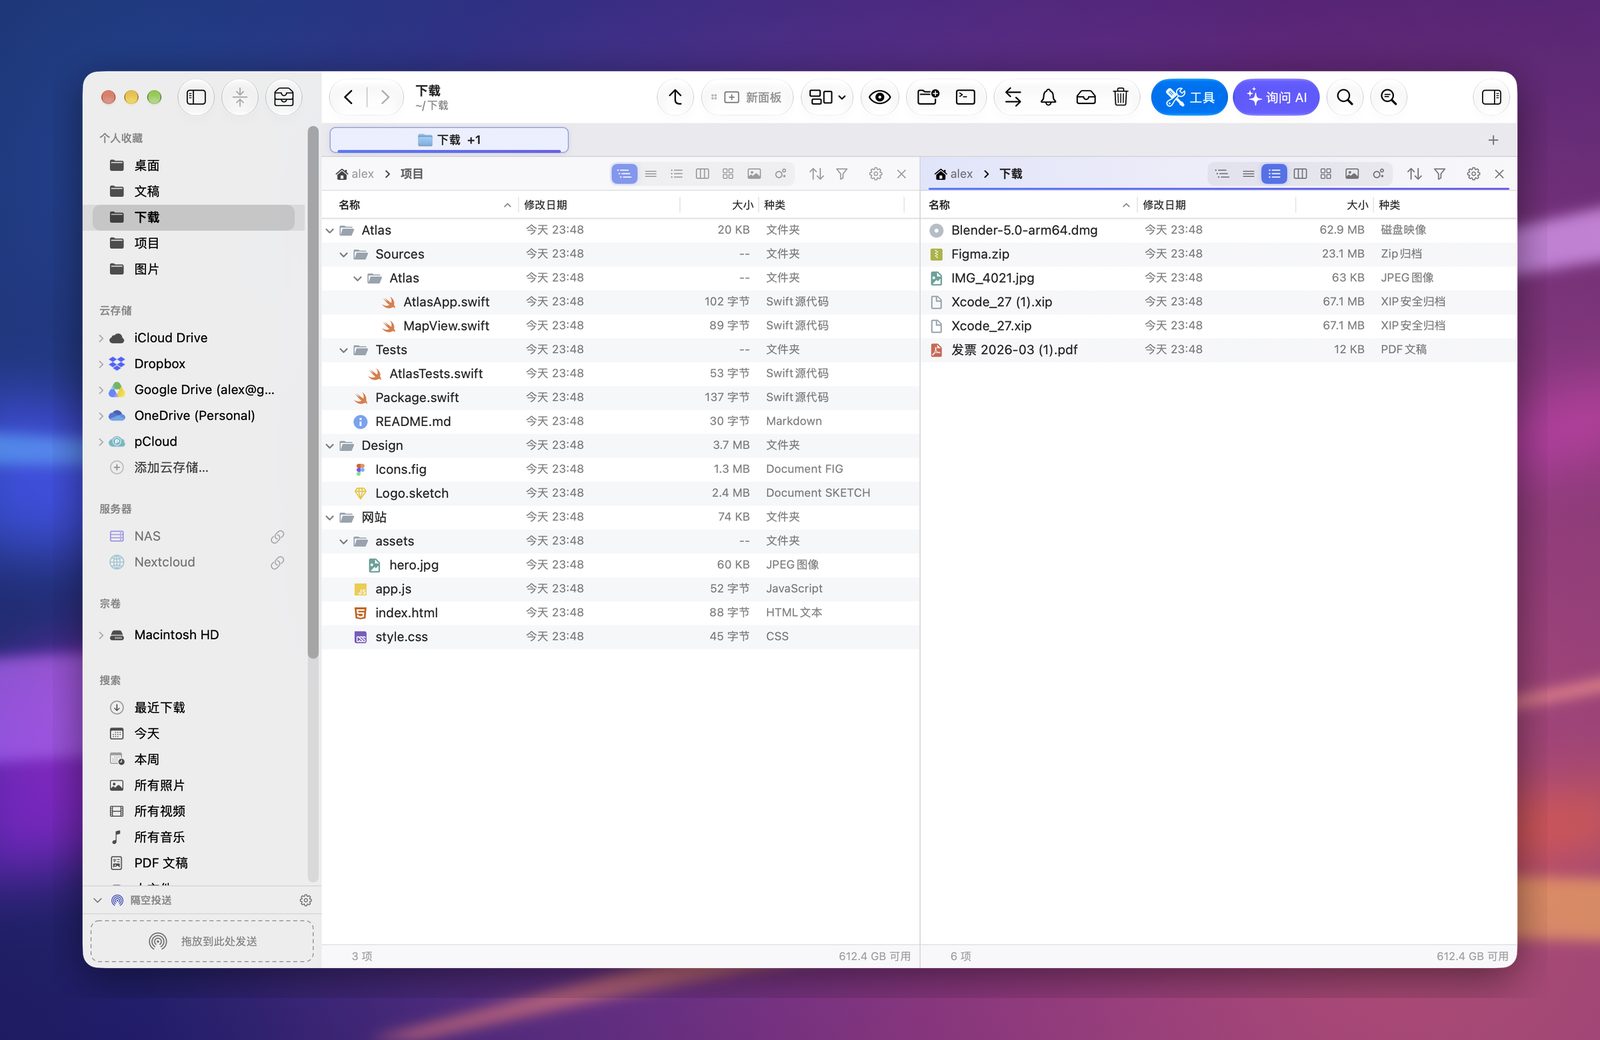Collapse the Design folder
The image size is (1600, 1040).
[x=330, y=446]
